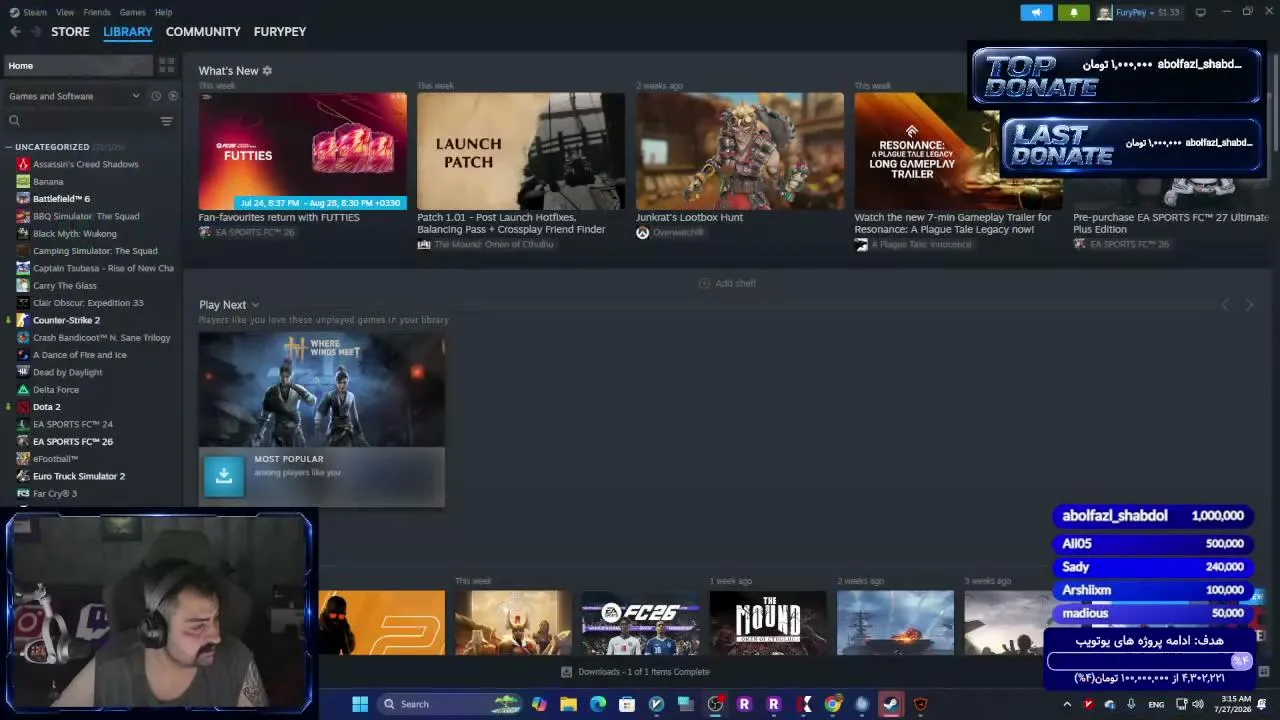Open Downloads status at bottom

tap(635, 672)
